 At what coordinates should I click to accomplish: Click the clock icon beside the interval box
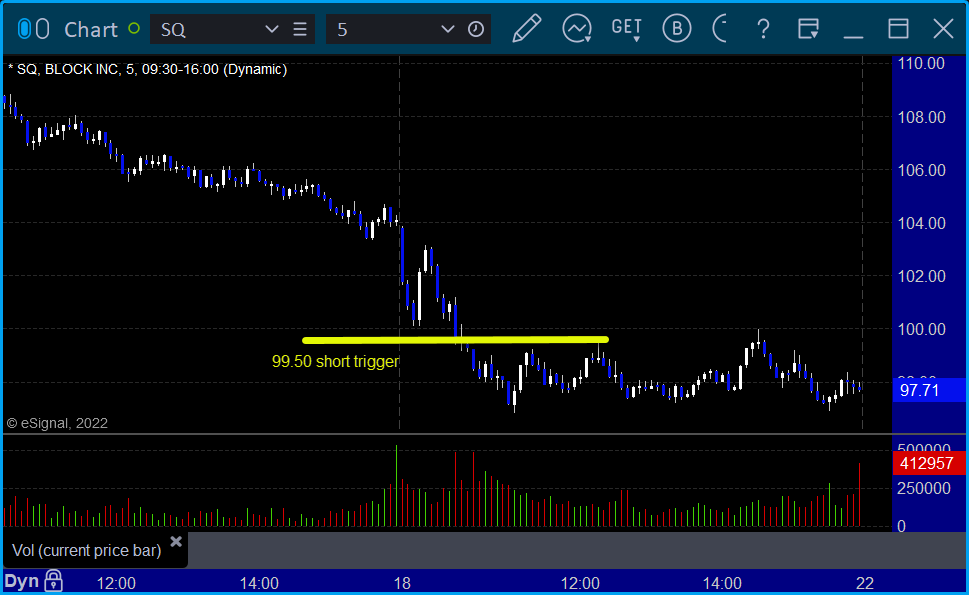476,29
